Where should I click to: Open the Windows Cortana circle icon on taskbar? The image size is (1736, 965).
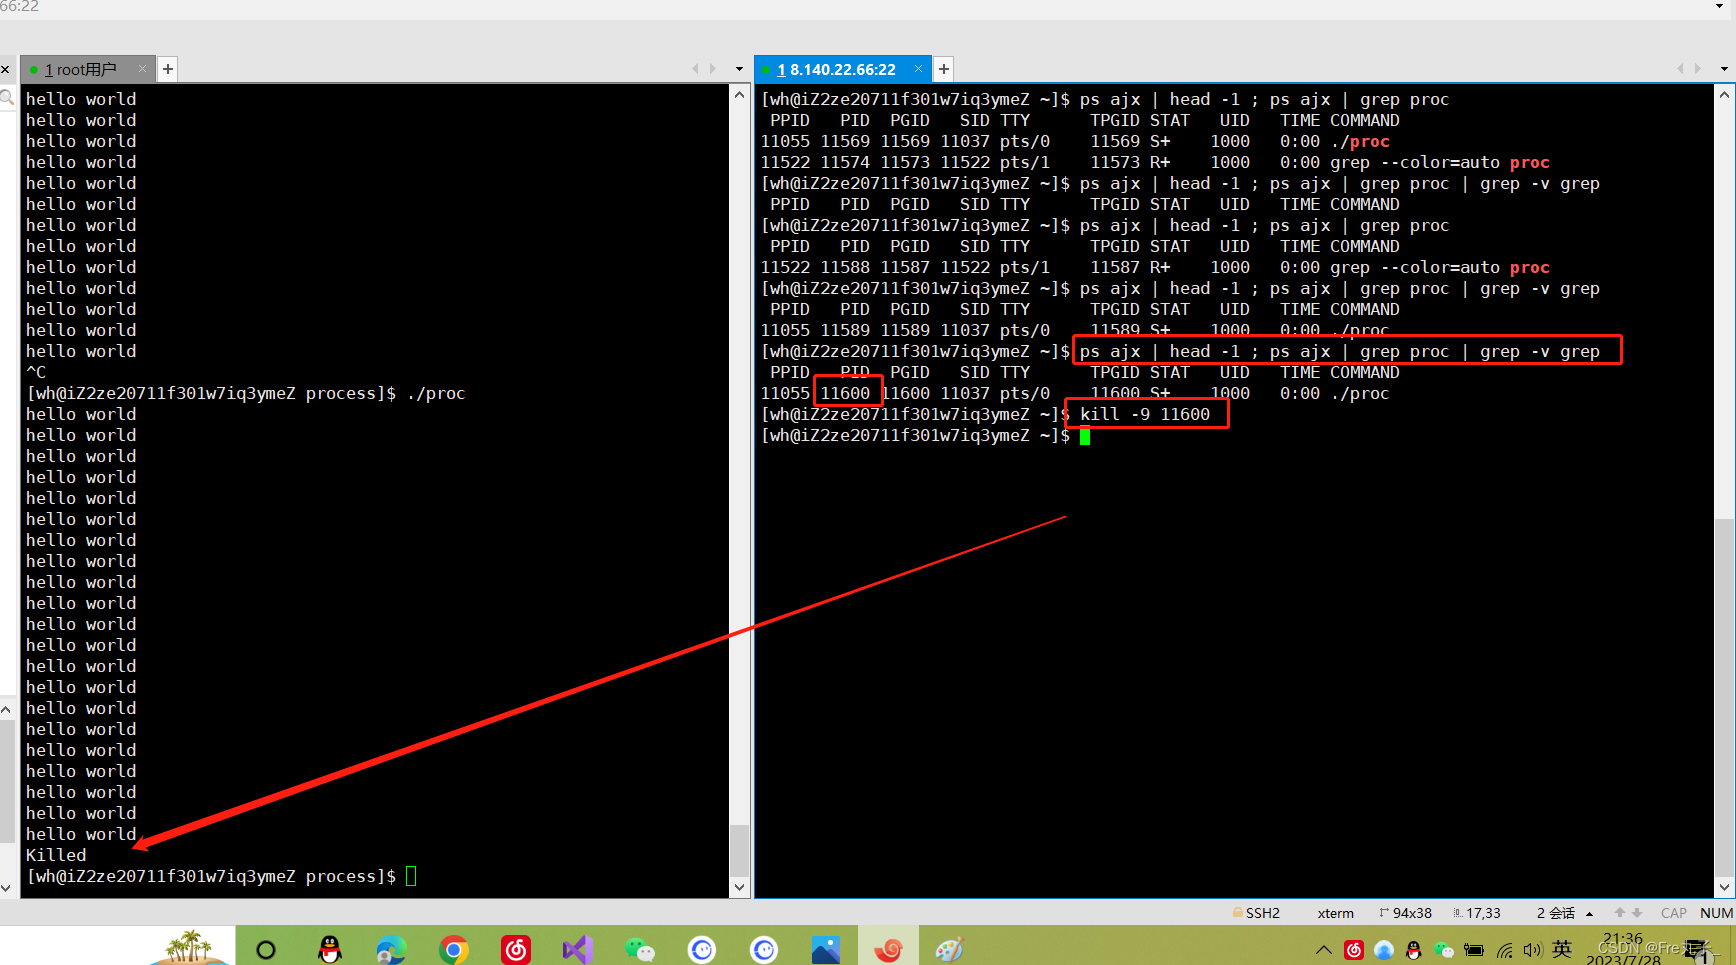pyautogui.click(x=266, y=949)
